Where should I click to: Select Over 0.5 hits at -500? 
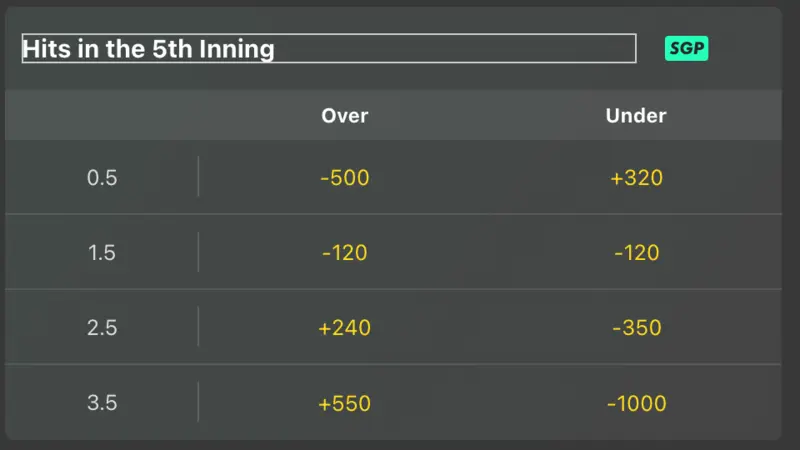pos(345,178)
